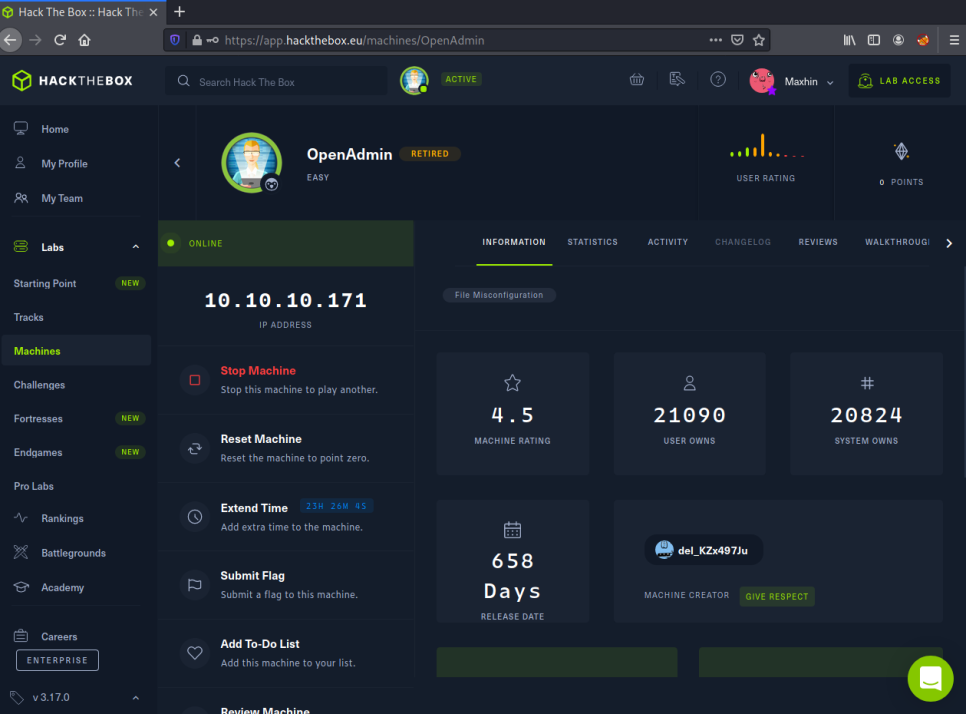This screenshot has width=966, height=714.
Task: Open Rankings in sidebar
Action: 62,519
